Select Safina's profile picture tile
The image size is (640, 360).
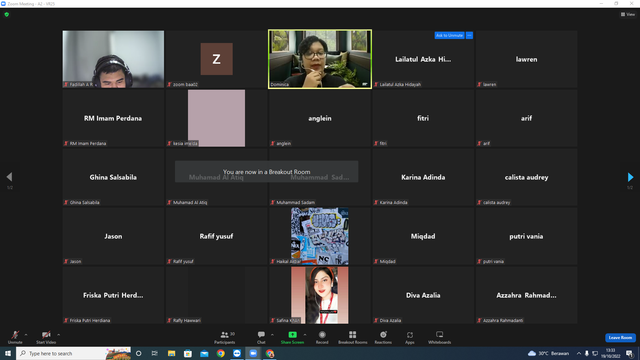(320, 295)
